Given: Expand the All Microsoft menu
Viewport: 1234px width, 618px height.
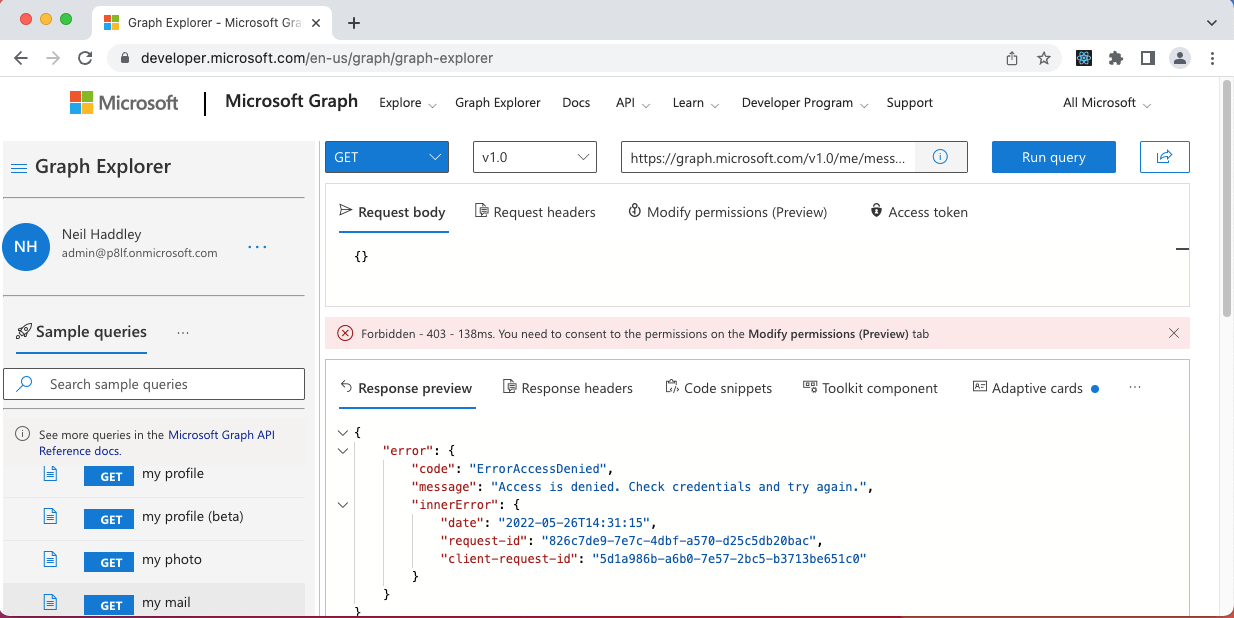Looking at the screenshot, I should tap(1106, 103).
